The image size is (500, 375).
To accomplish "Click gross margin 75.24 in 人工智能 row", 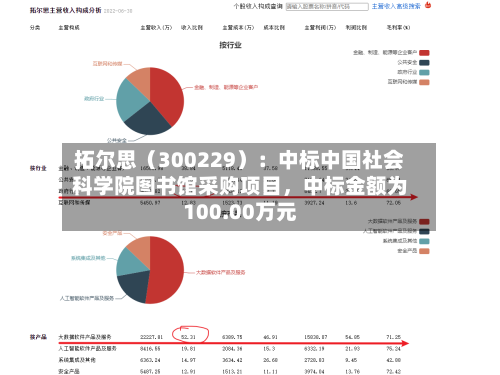I will (x=394, y=349).
